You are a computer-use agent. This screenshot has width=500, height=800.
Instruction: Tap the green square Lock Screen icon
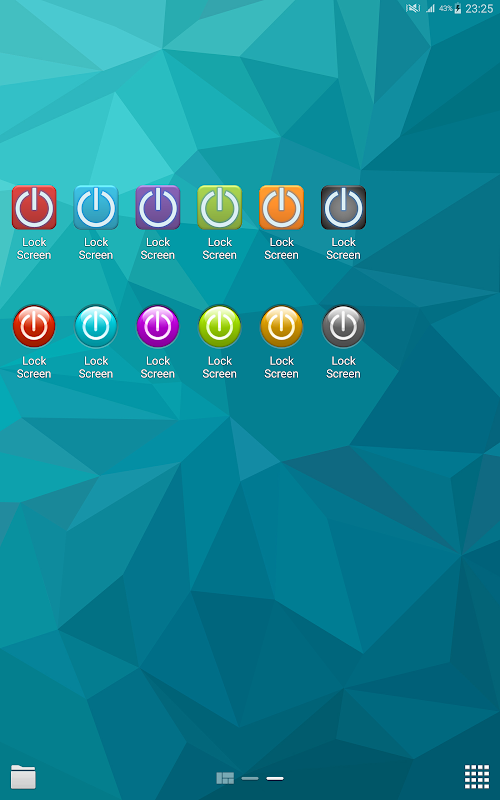(x=219, y=208)
